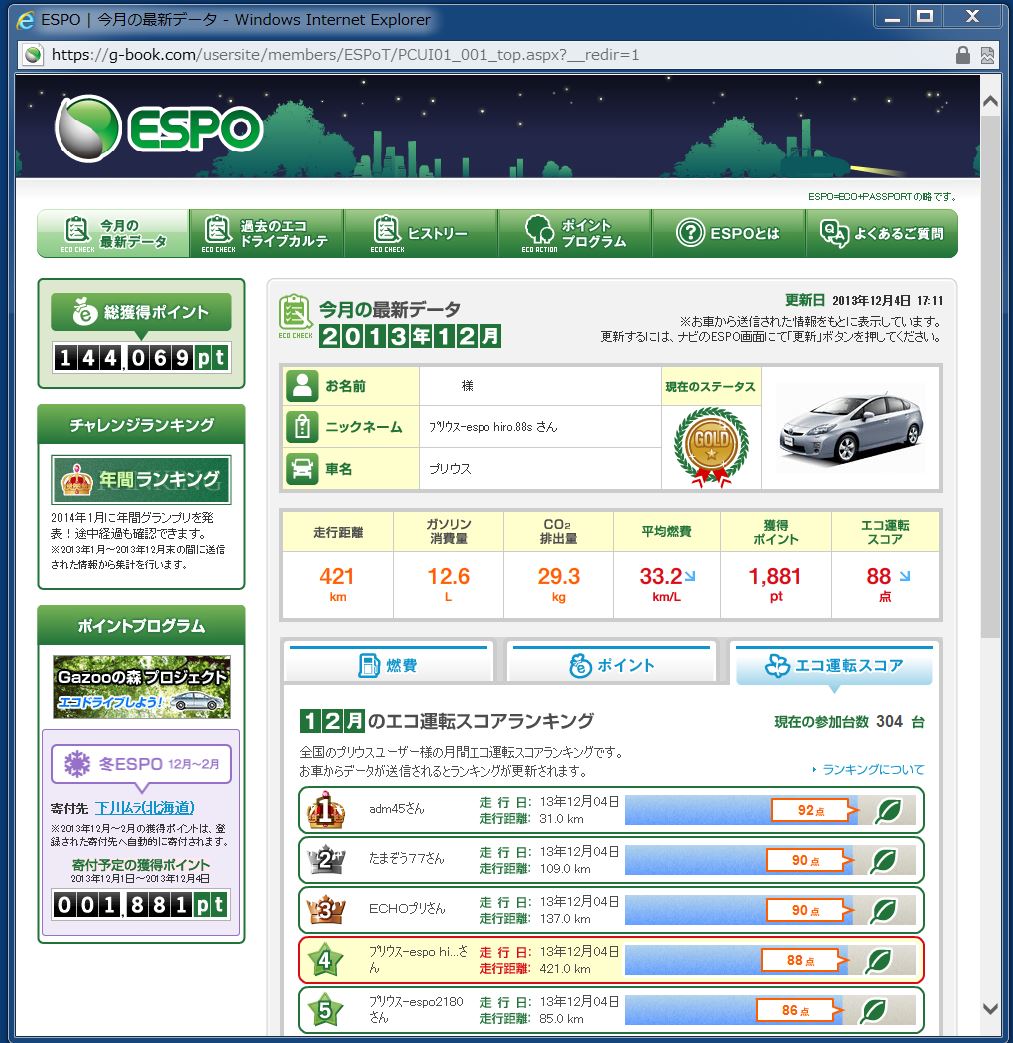Viewport: 1013px width, 1043px height.
Task: Open the ポイントプログラム navigation tab
Action: tap(575, 233)
